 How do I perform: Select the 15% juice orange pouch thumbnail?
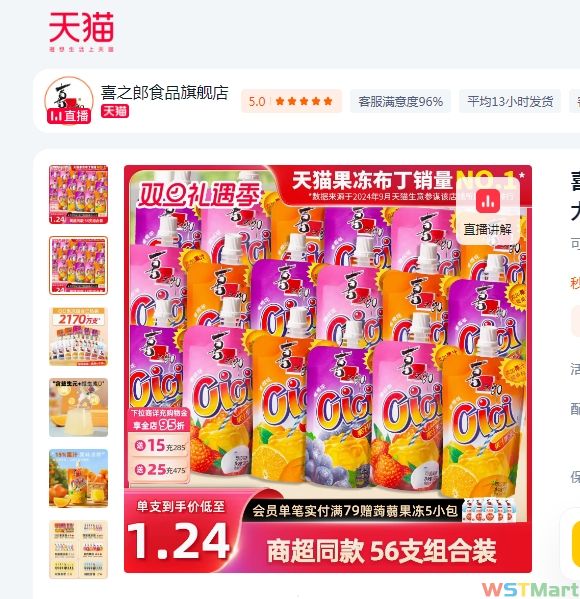(78, 479)
